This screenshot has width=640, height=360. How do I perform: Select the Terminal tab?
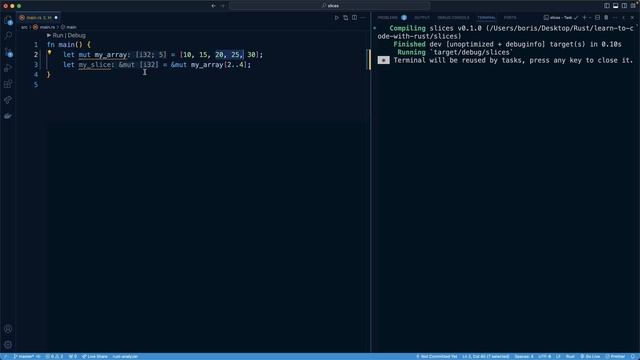pyautogui.click(x=486, y=18)
